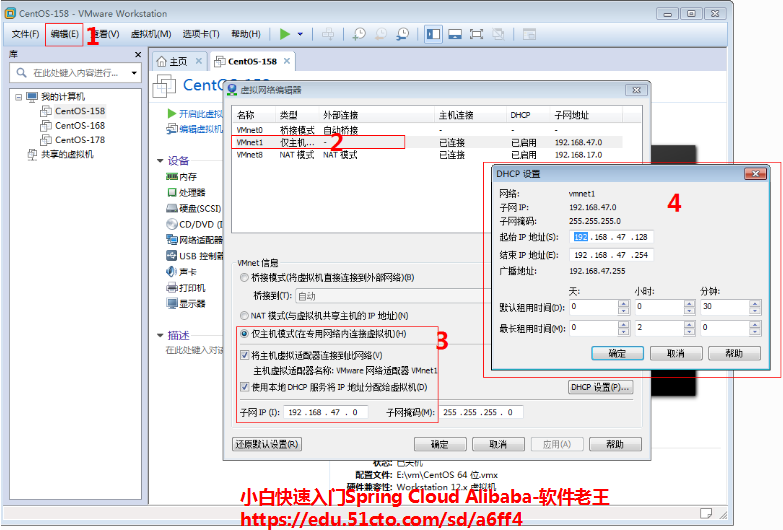Click the 子网掩码 input field
Screen dimensions: 783x530
coord(481,412)
